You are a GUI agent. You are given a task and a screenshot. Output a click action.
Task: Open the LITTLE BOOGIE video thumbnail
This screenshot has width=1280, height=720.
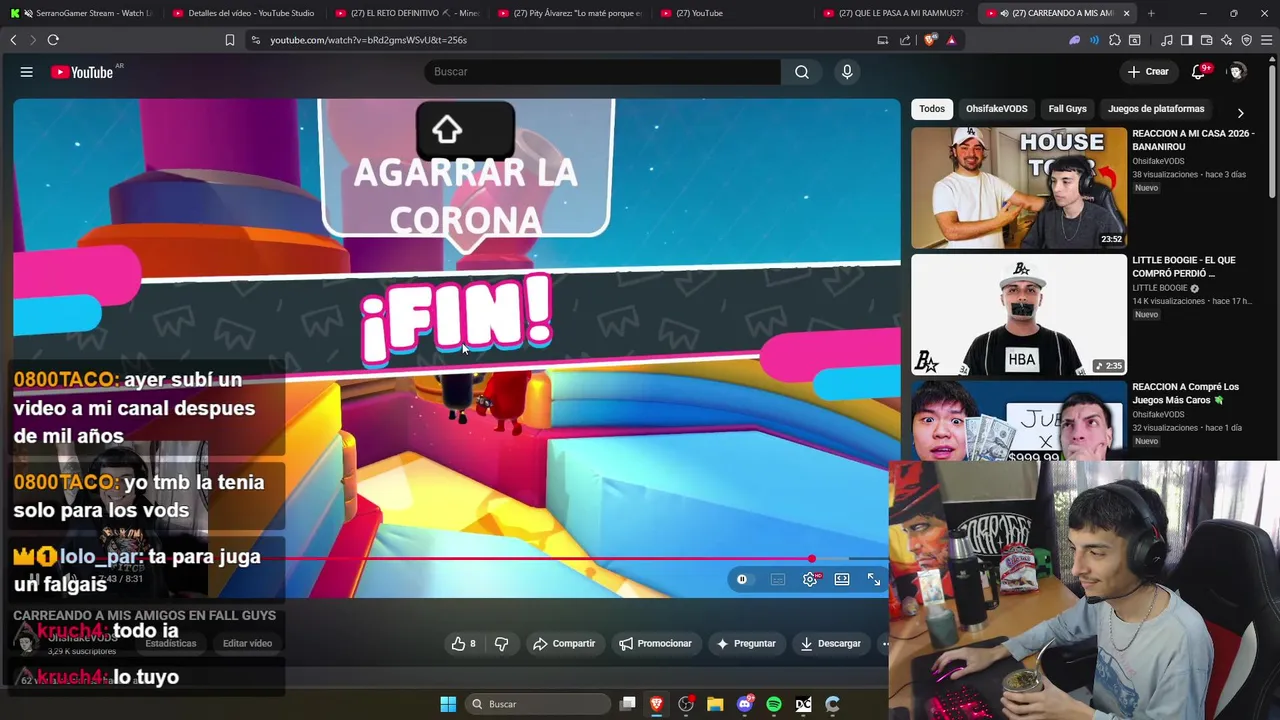point(1019,315)
